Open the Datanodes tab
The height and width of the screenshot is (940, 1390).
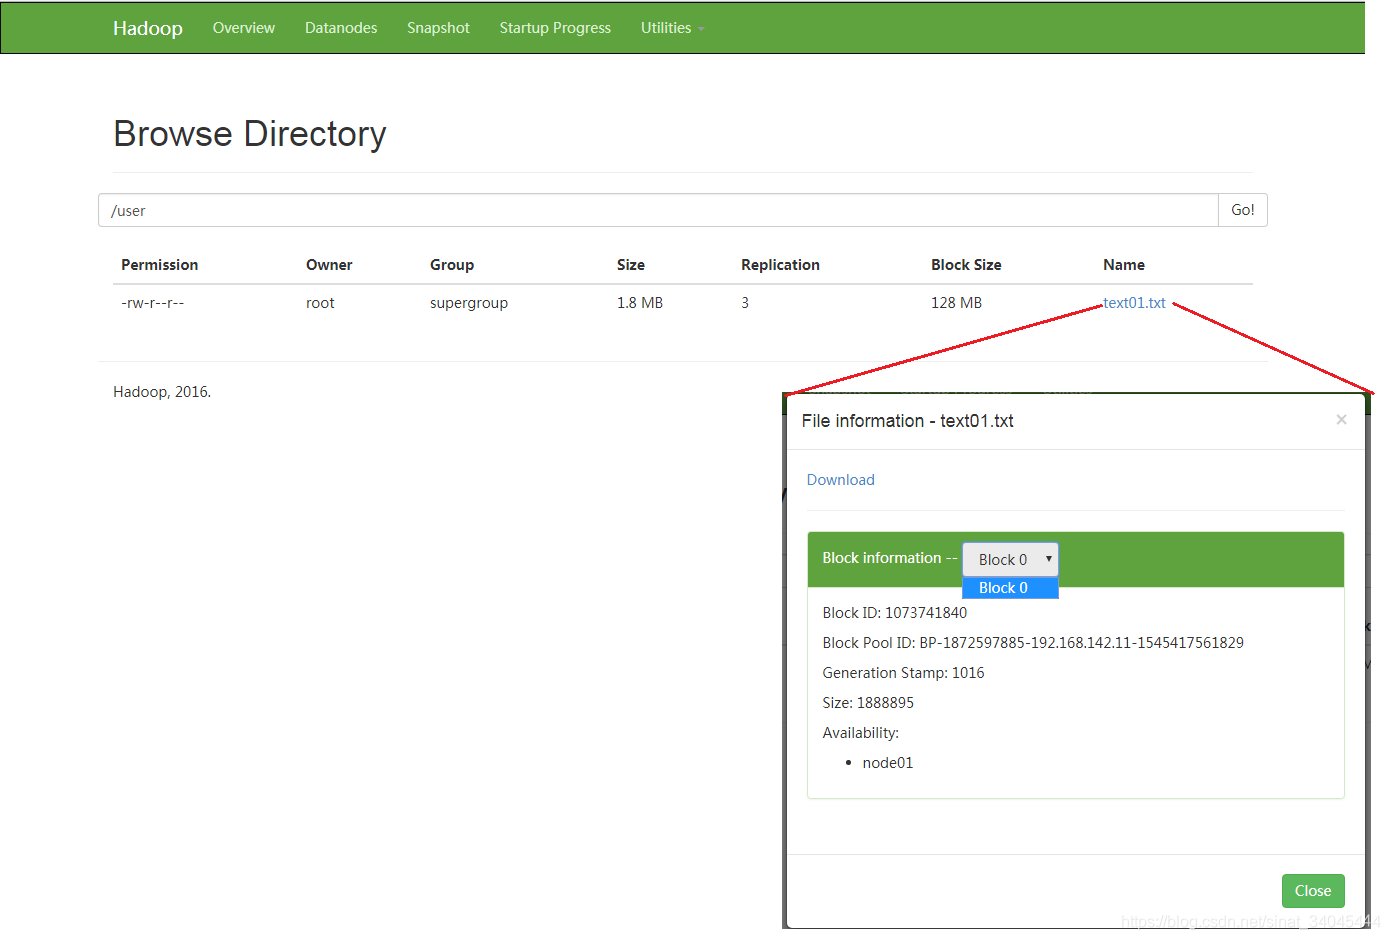point(341,28)
